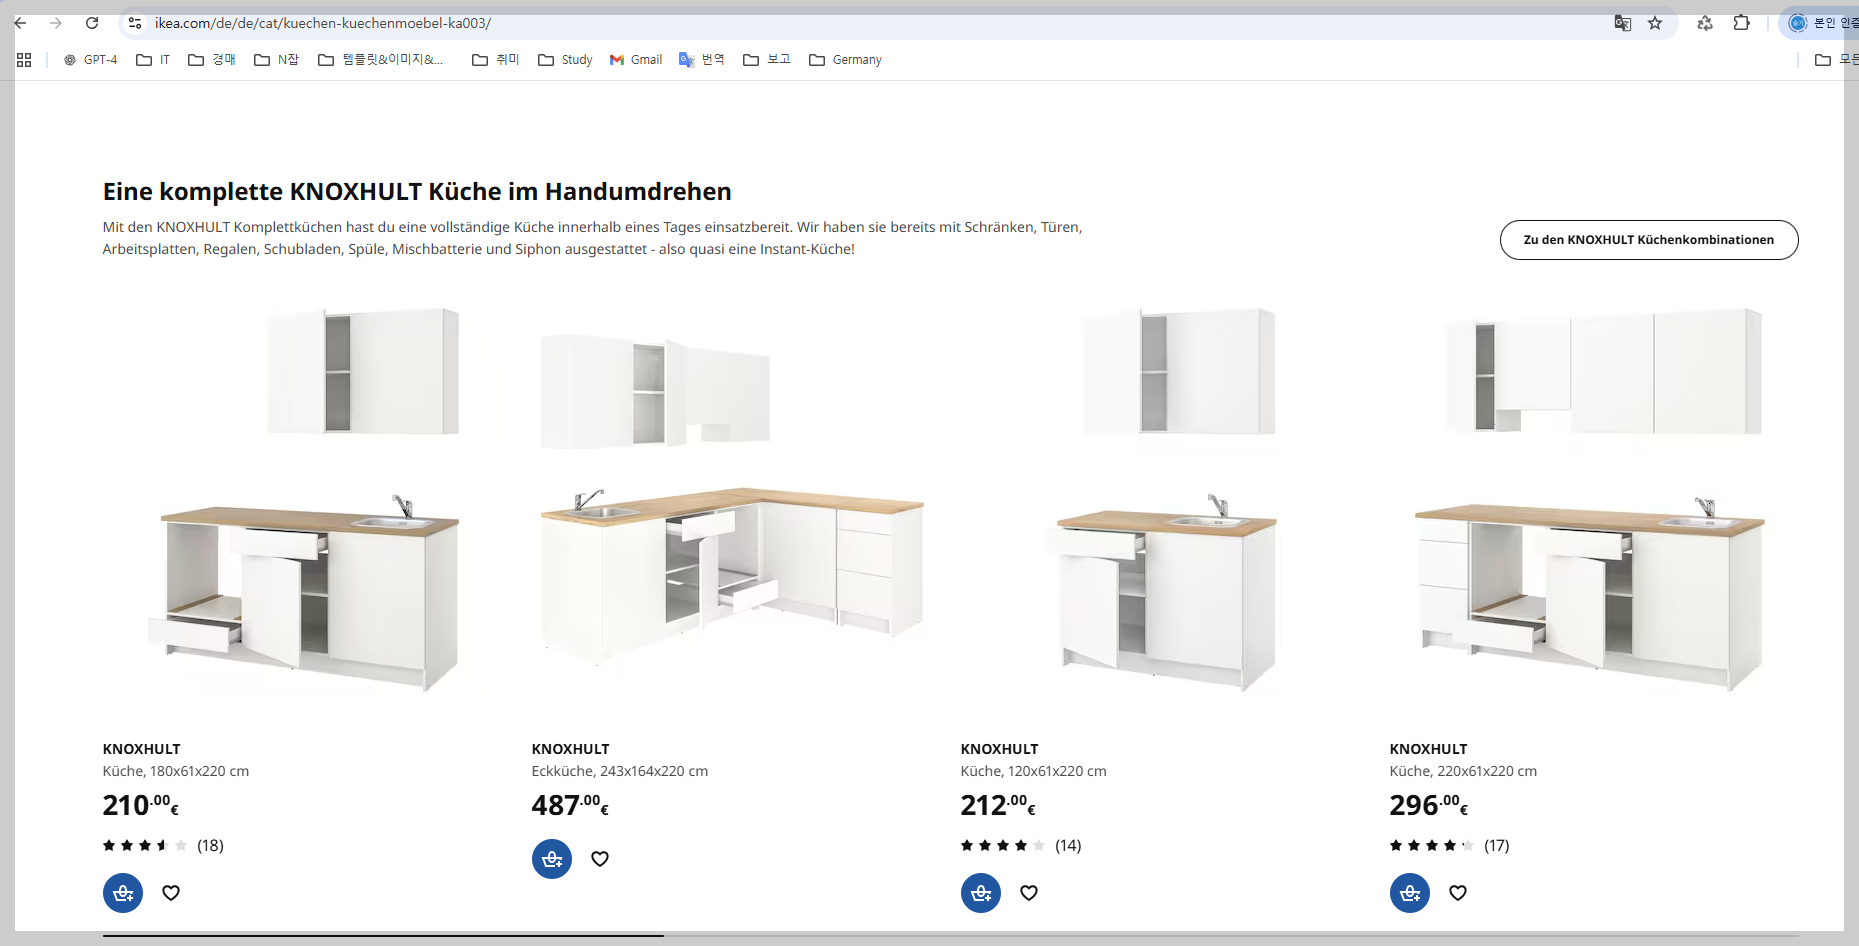1859x946 pixels.
Task: Open the GPT-4 bookmark
Action: tap(90, 60)
